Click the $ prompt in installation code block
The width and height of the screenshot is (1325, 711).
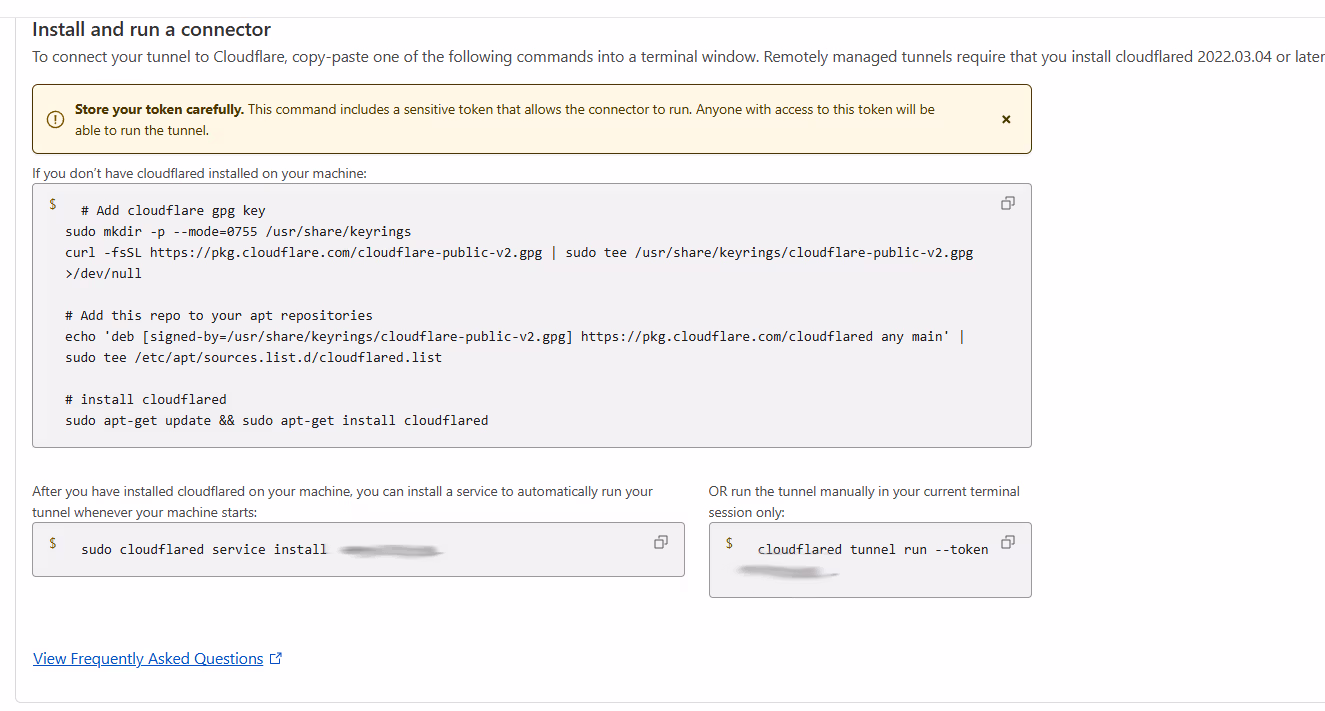[52, 204]
